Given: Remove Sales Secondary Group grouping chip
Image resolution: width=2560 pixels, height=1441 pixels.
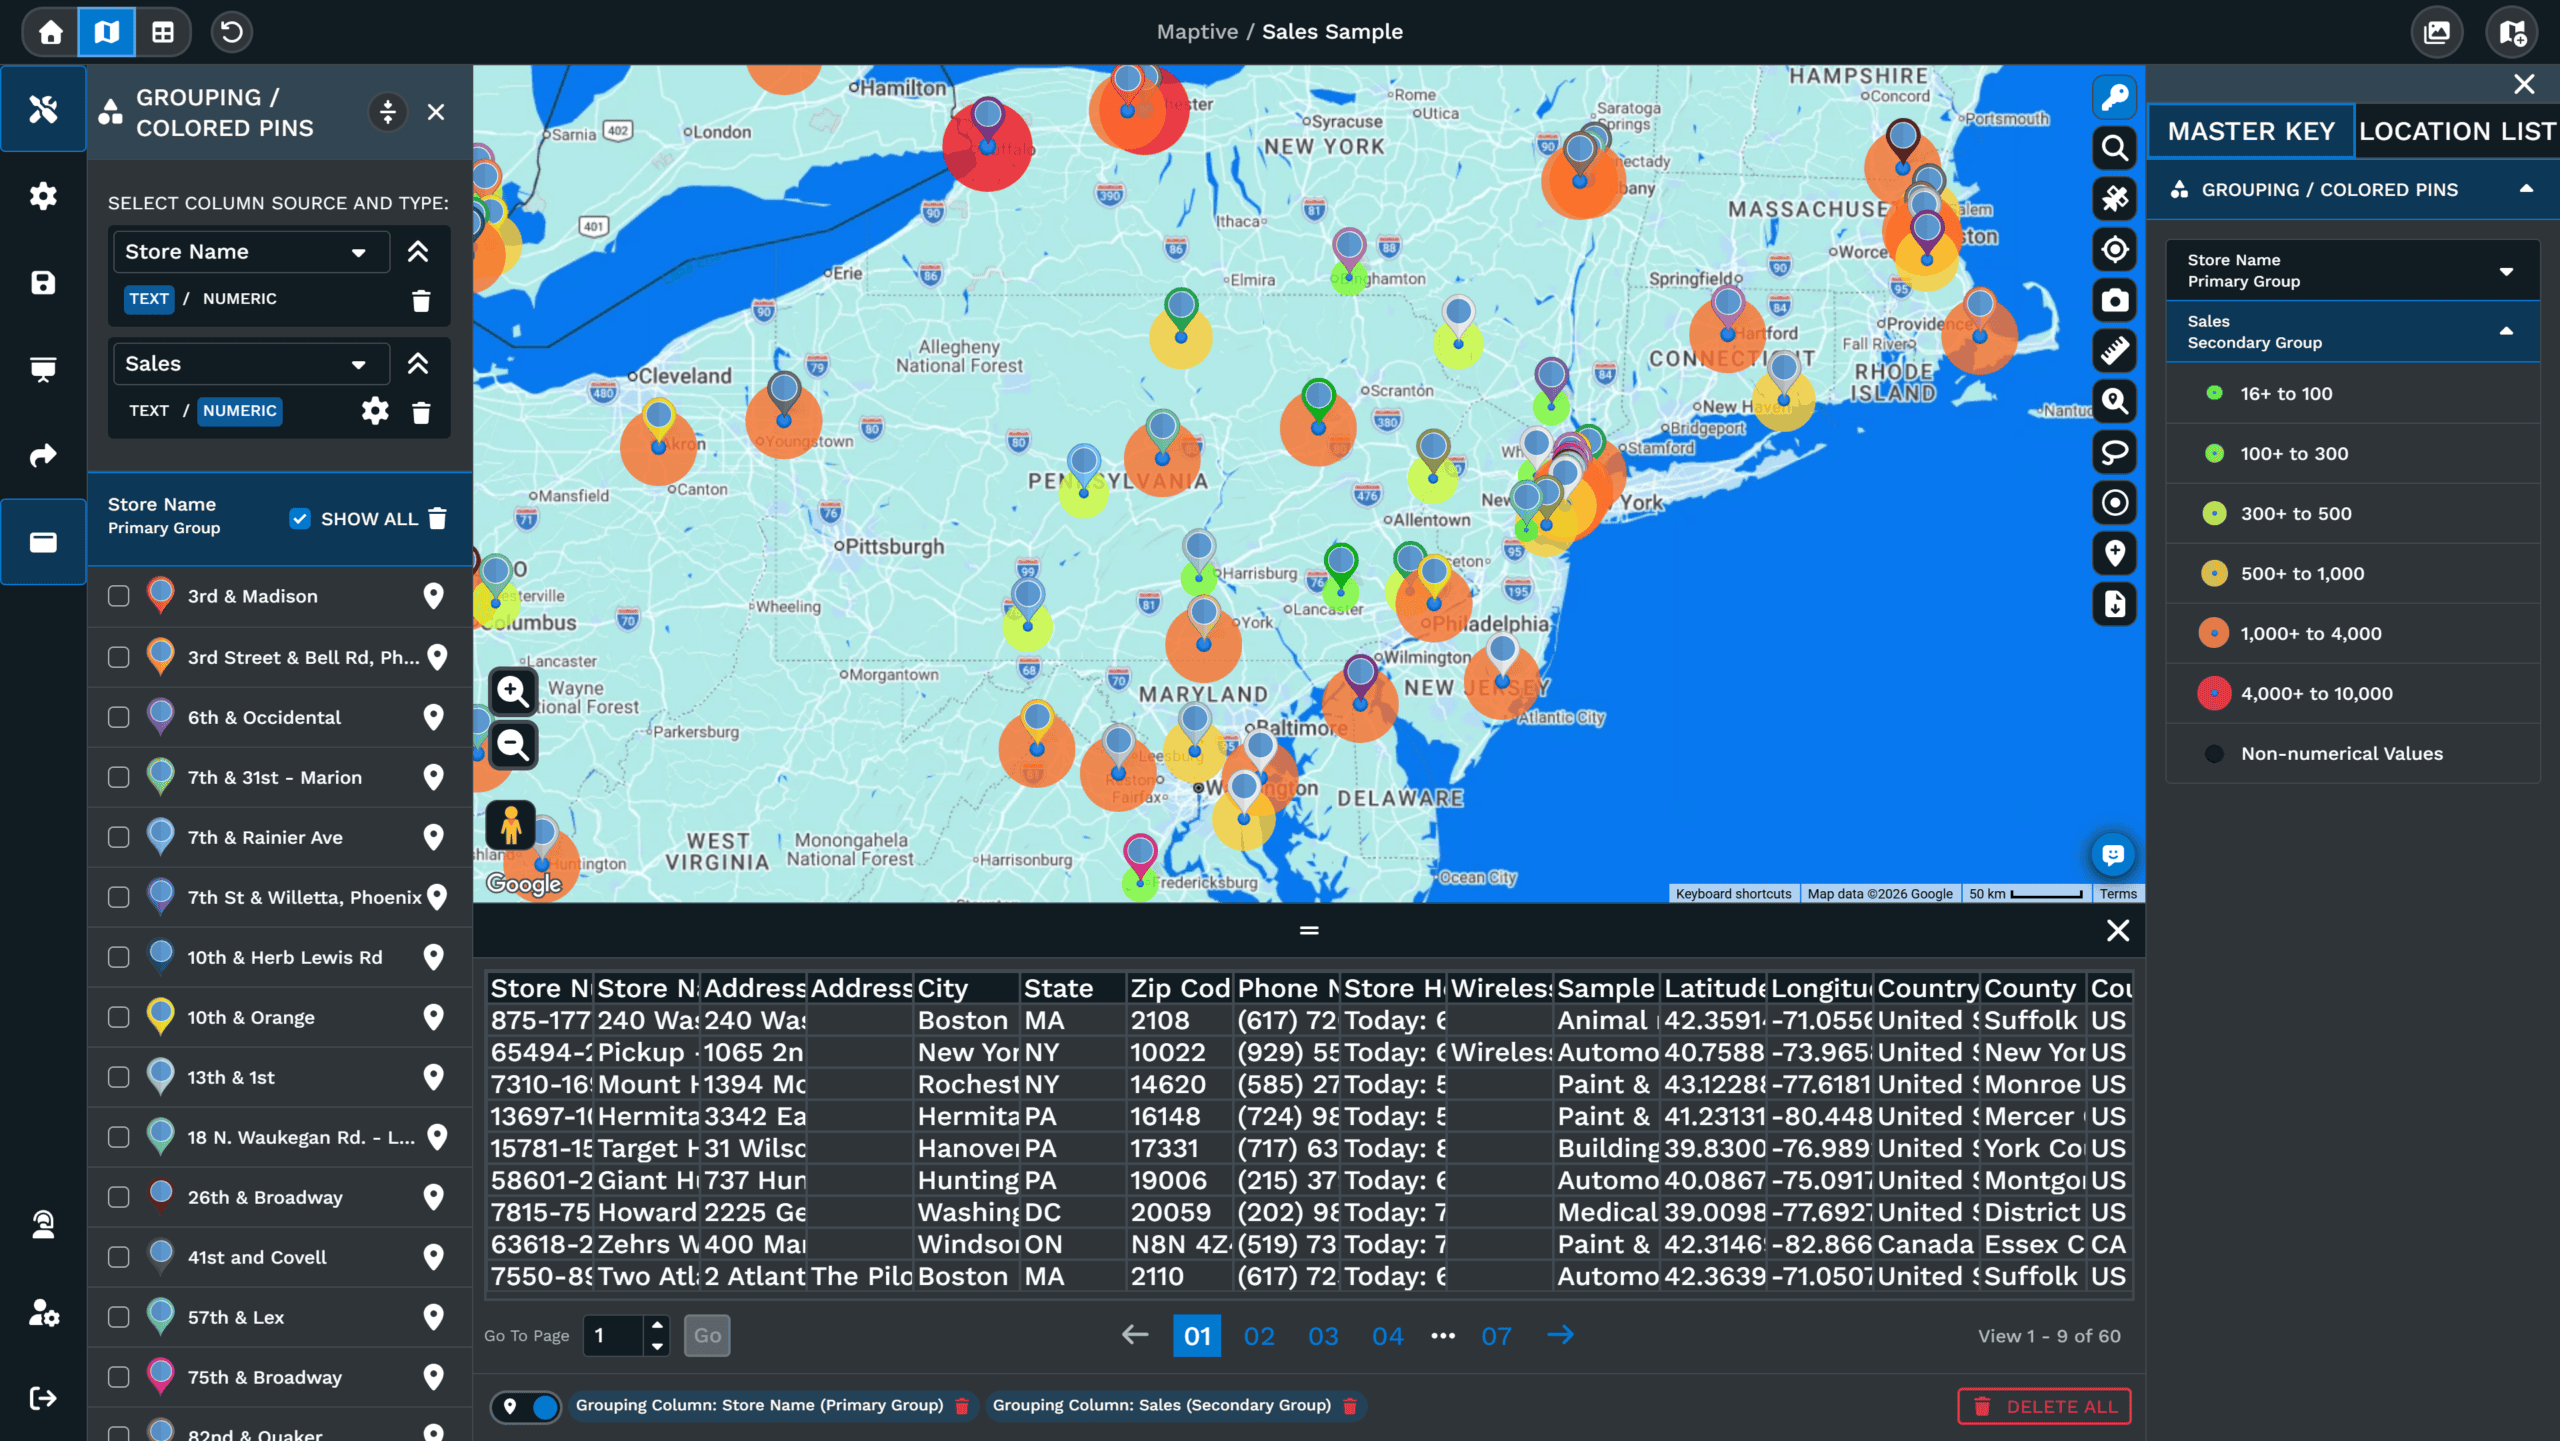Looking at the screenshot, I should coord(1349,1406).
